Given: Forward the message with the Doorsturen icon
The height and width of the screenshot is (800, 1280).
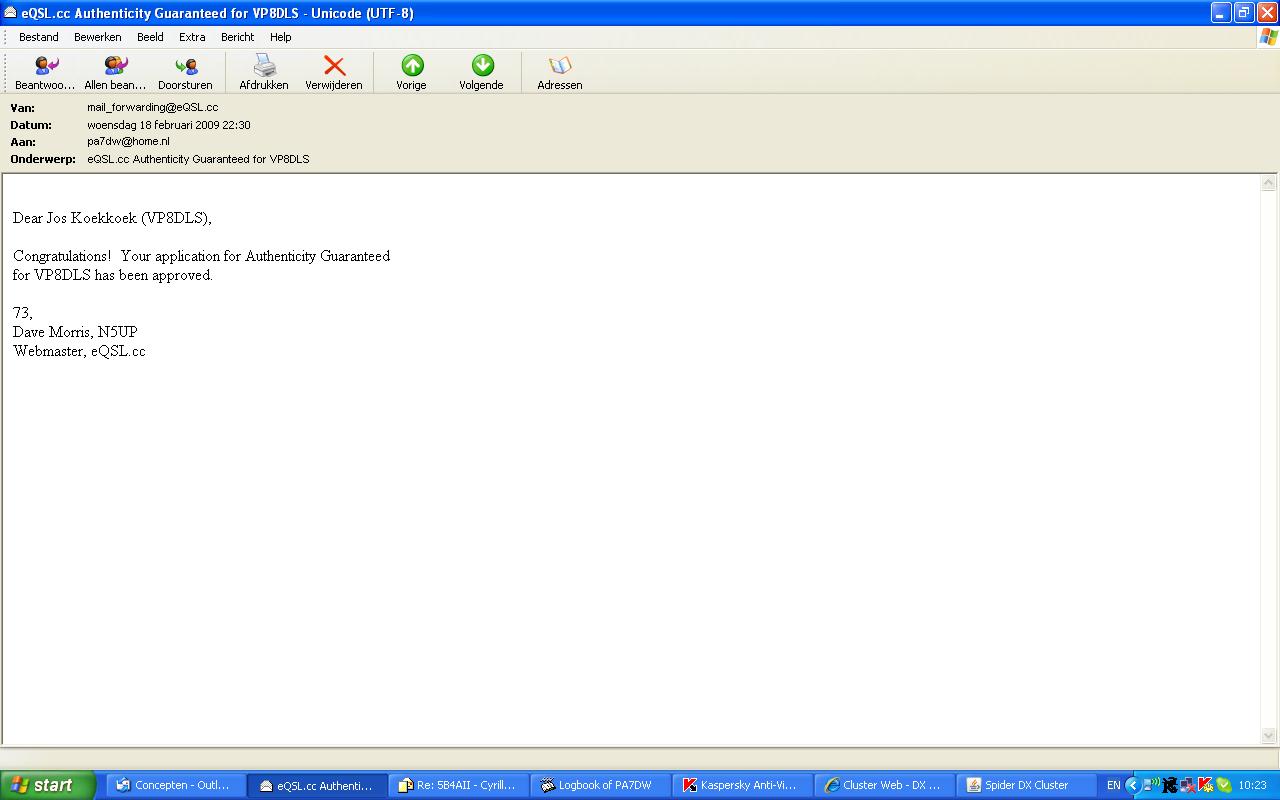Looking at the screenshot, I should point(185,66).
